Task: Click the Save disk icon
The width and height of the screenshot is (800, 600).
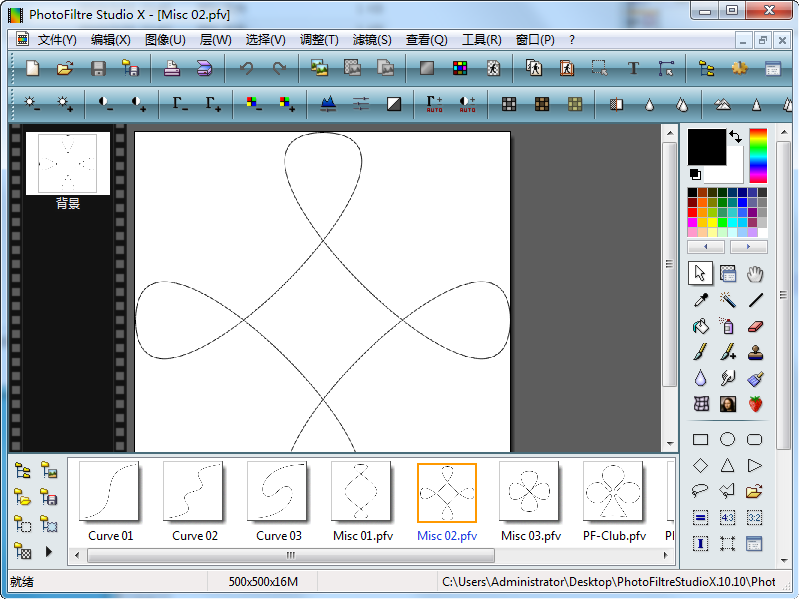Action: tap(98, 68)
